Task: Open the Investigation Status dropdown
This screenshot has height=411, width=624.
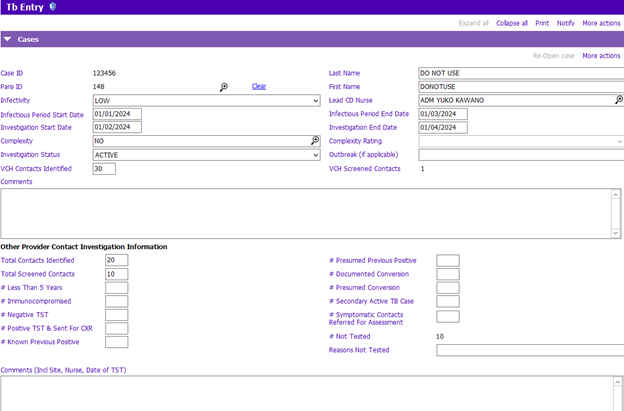Action: (207, 155)
